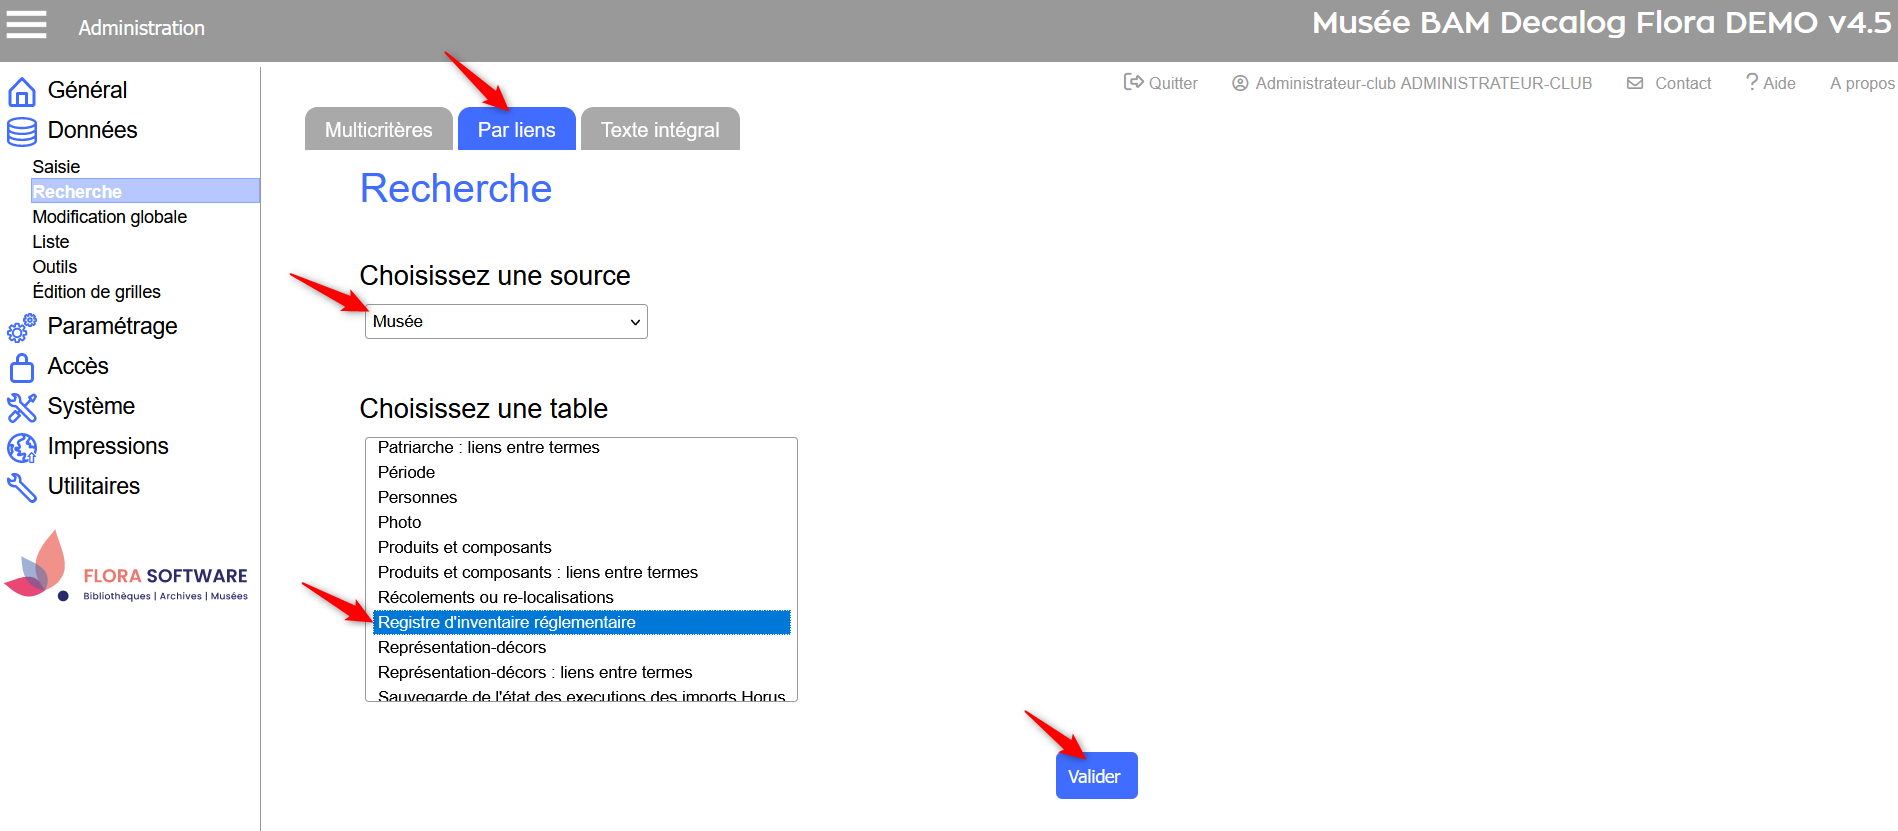Click the Paramétrage gears icon

coord(22,328)
